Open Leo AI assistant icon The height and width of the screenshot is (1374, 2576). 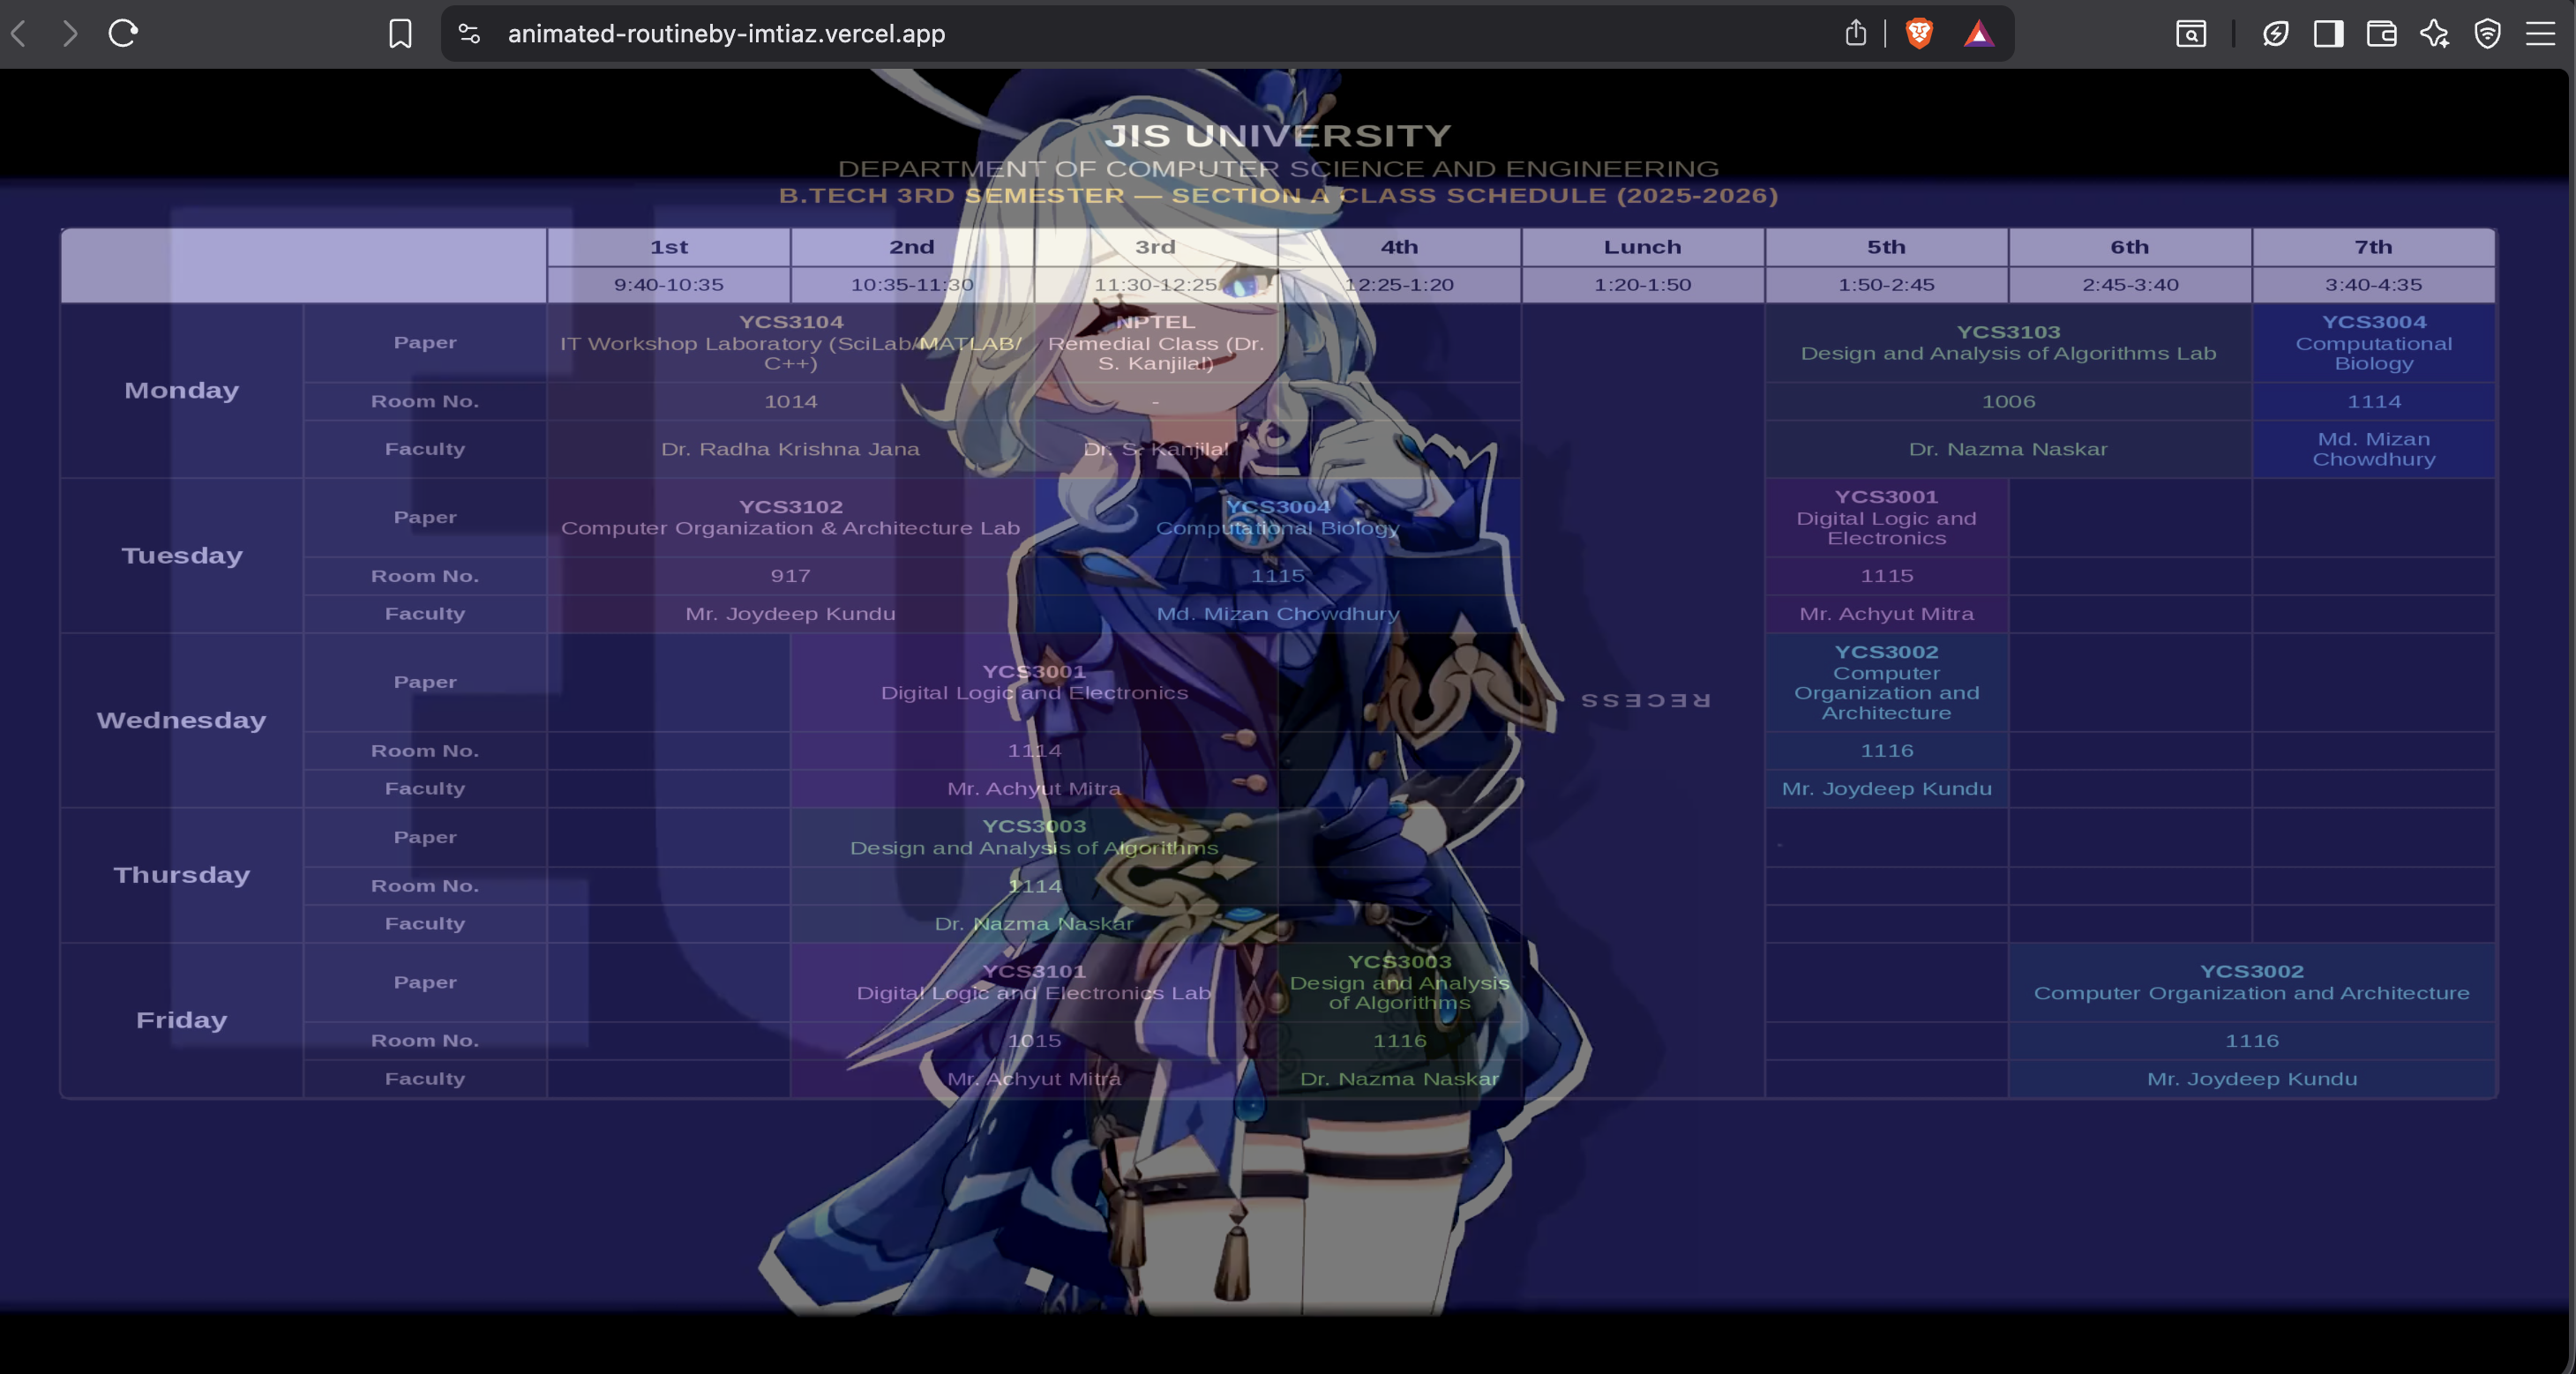click(x=2434, y=33)
